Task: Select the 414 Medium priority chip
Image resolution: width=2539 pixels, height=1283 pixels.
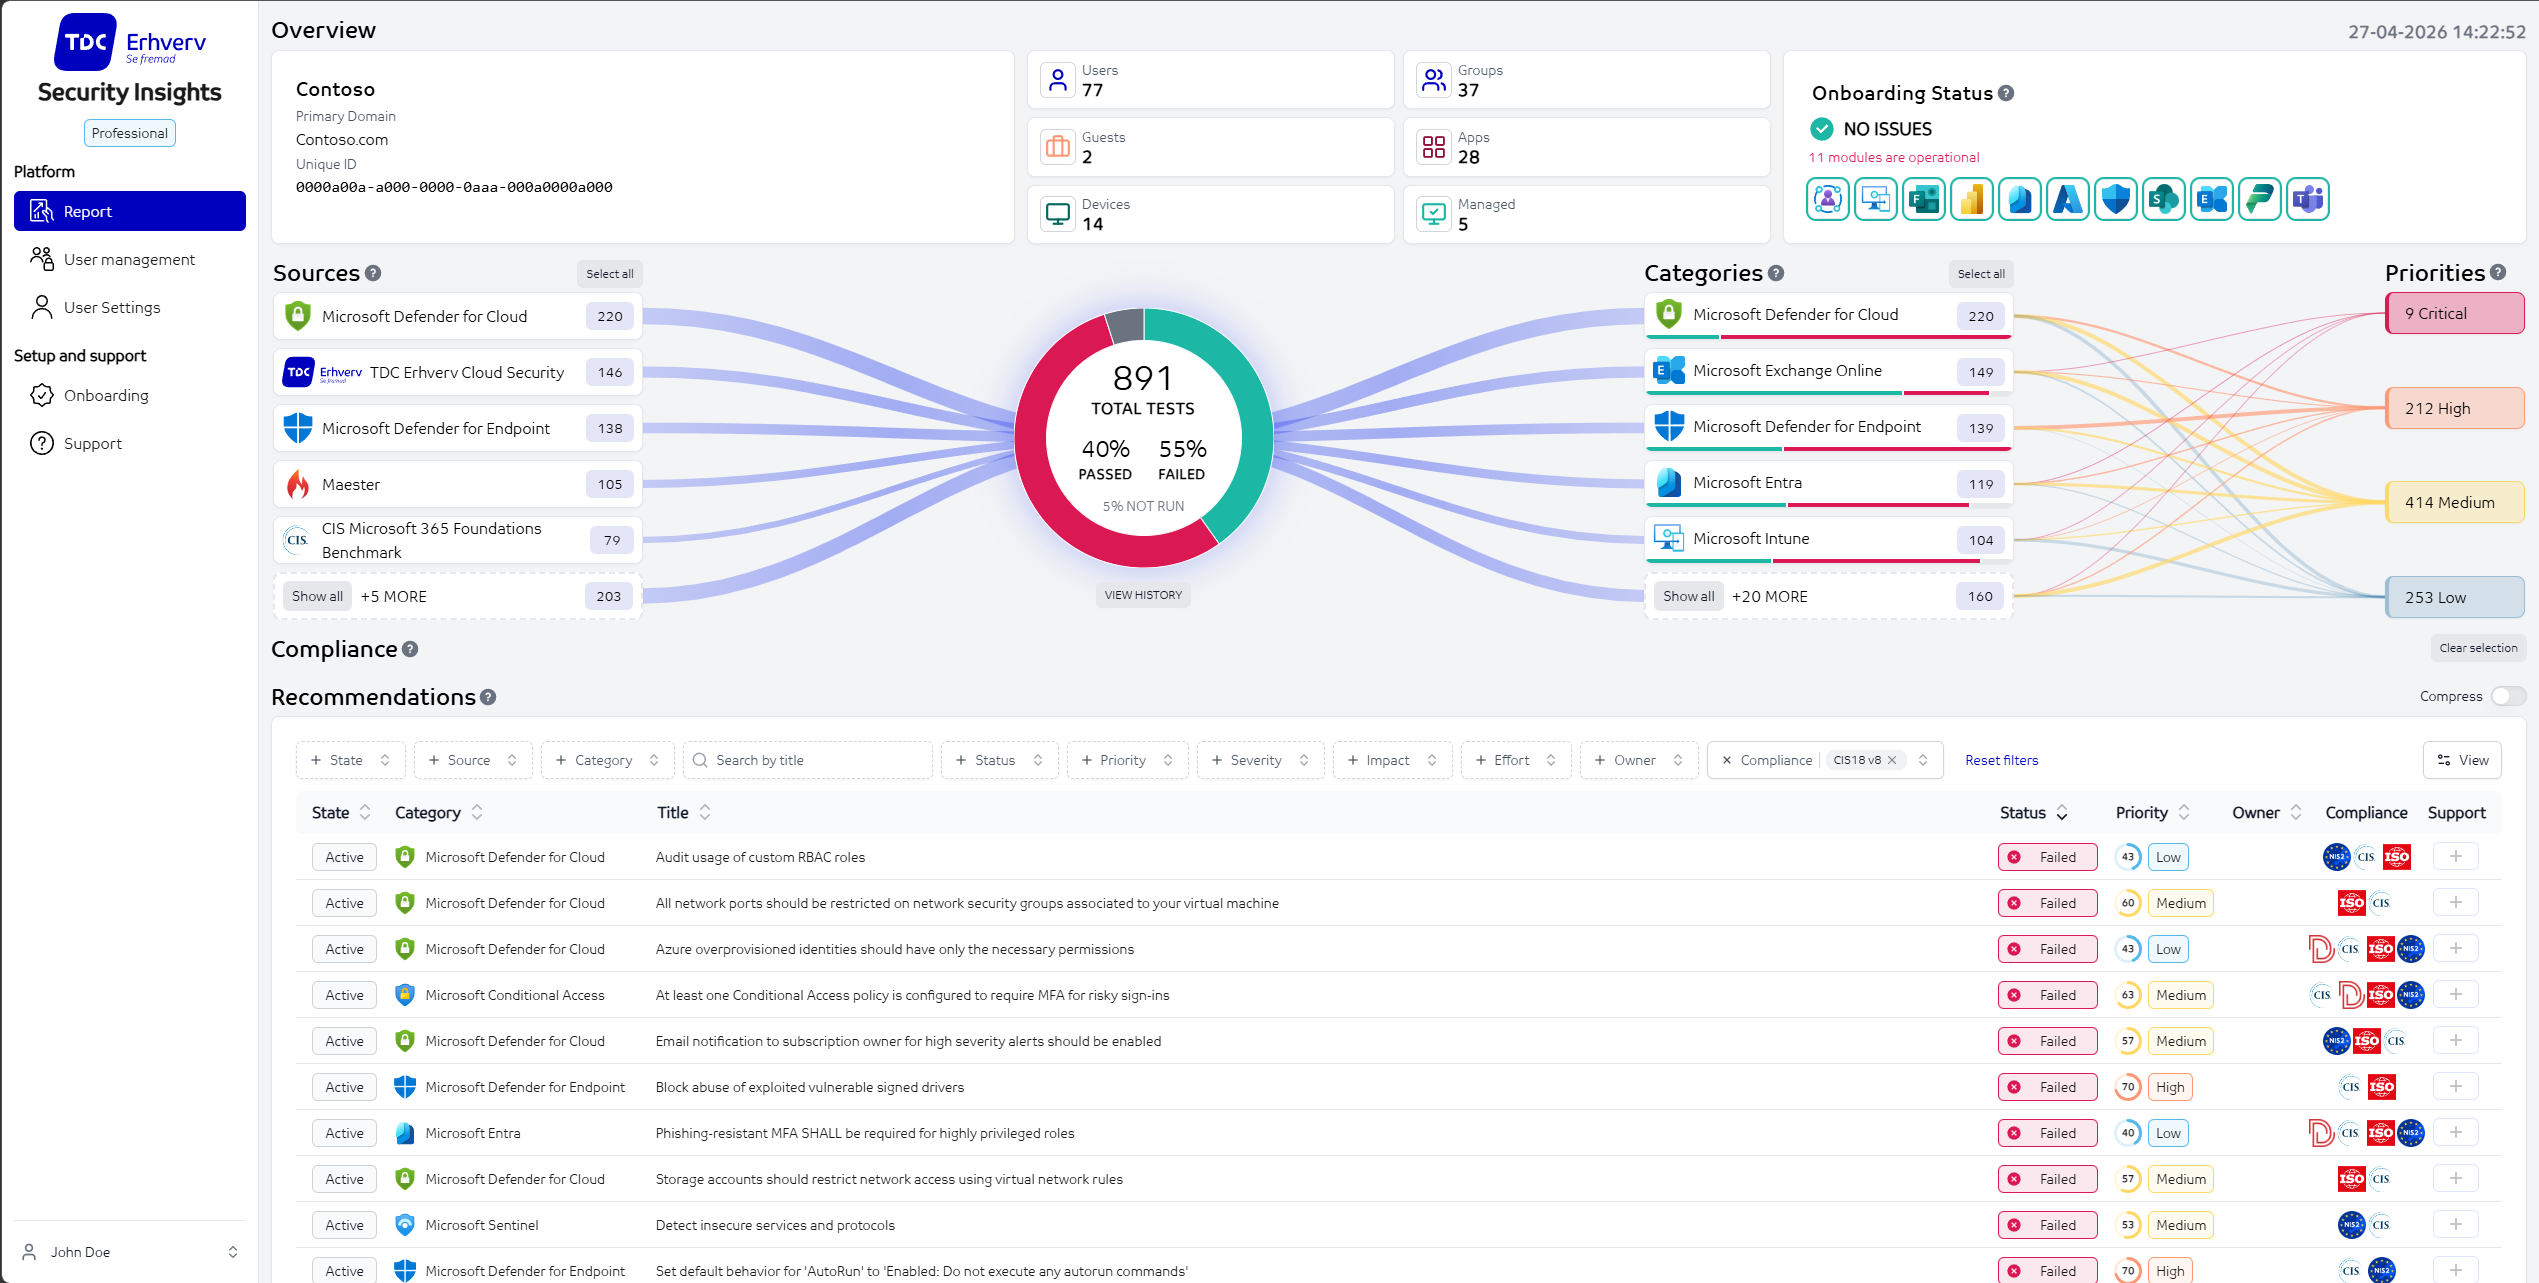Action: 2455,502
